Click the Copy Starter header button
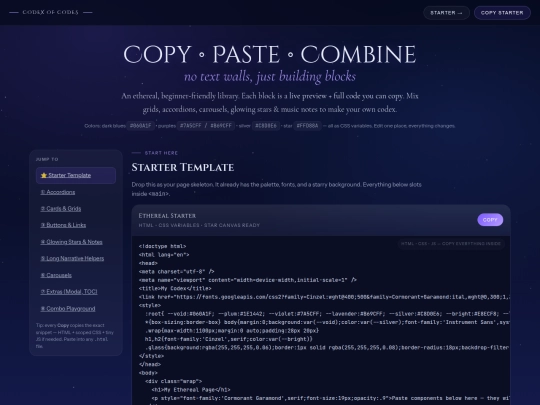This screenshot has width=540, height=405. pos(502,13)
